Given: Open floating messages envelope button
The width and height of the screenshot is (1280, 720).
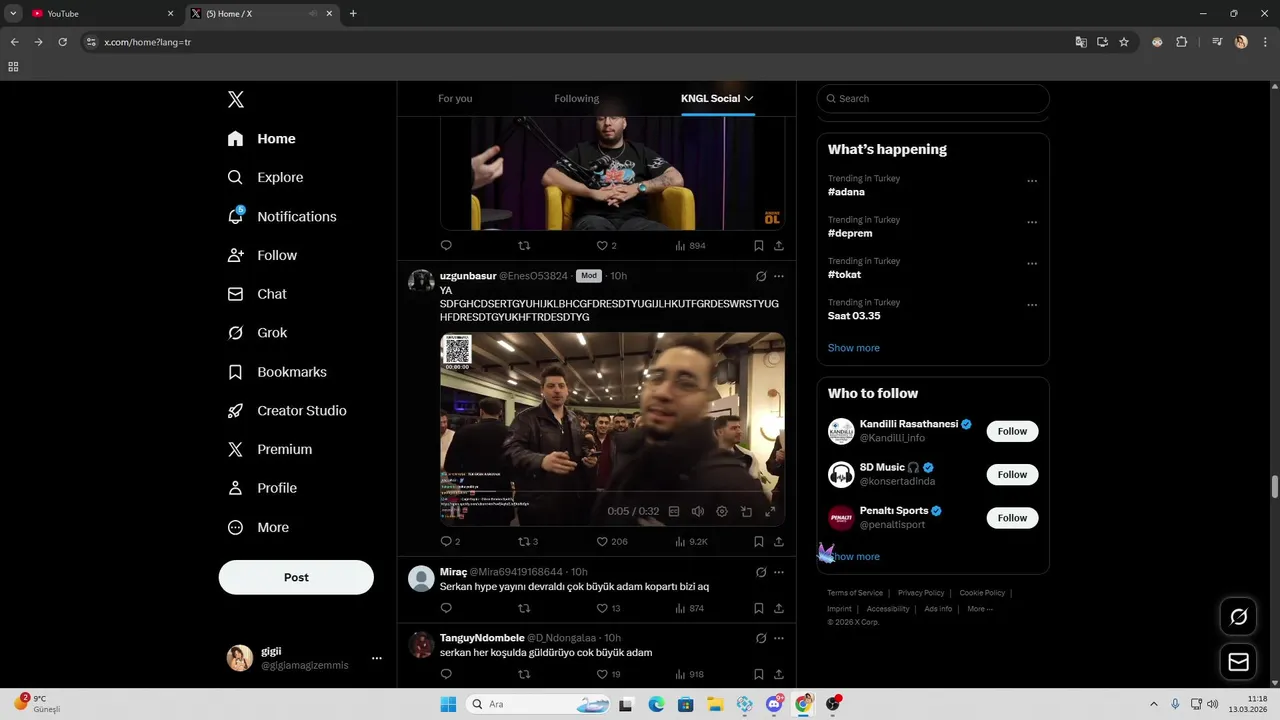Looking at the screenshot, I should click(1239, 662).
